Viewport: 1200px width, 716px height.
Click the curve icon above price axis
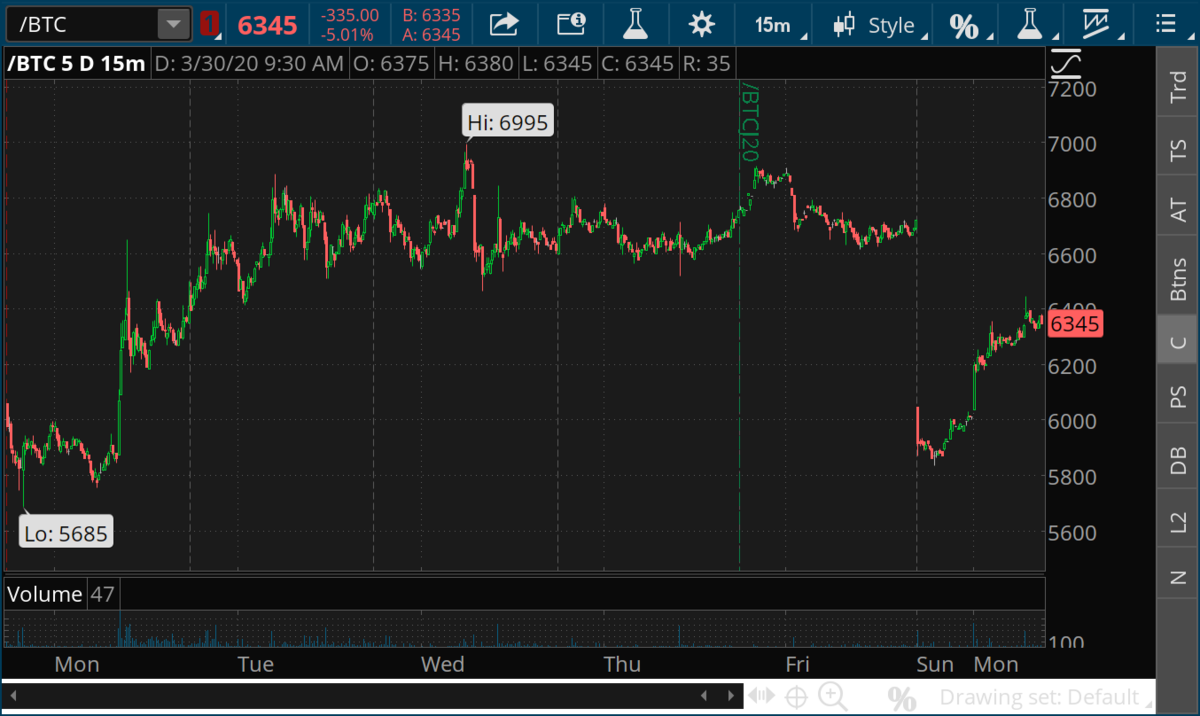click(1066, 64)
